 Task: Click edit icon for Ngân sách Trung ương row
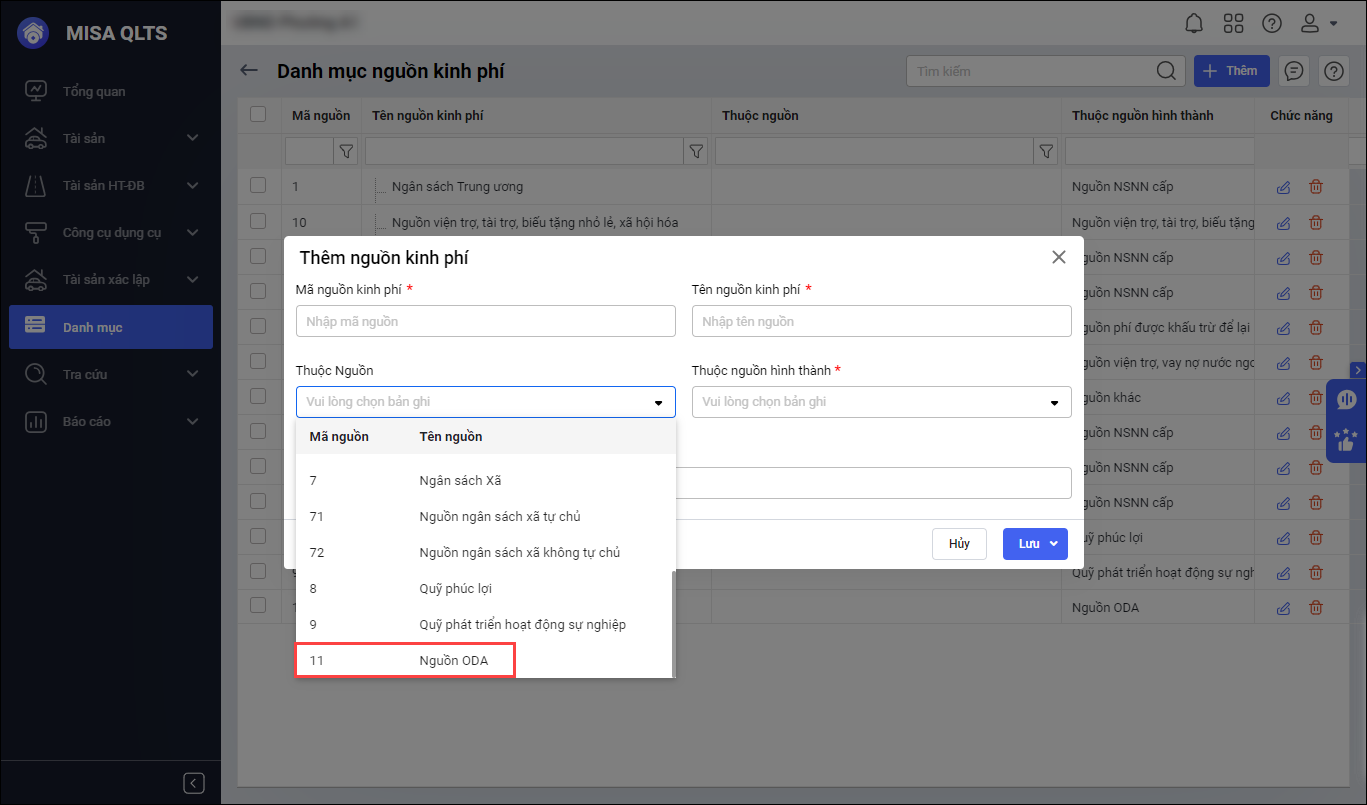[1283, 187]
